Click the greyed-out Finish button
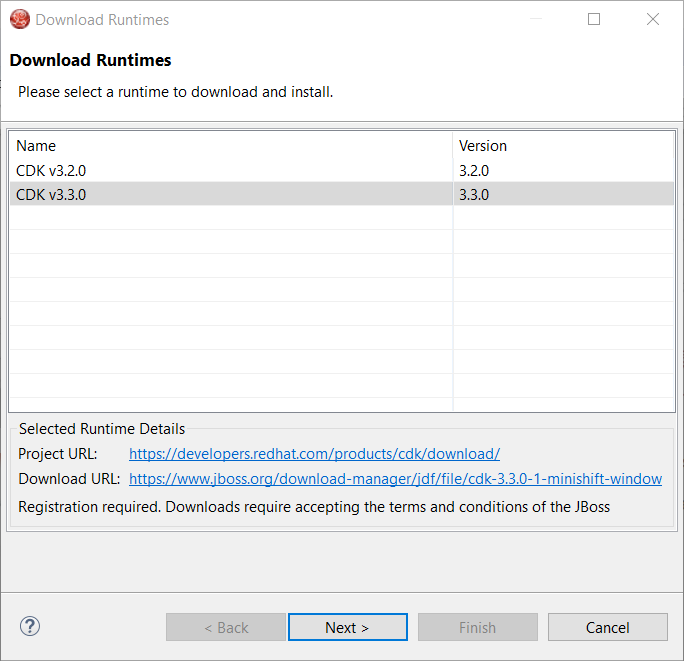This screenshot has width=684, height=661. pos(477,627)
